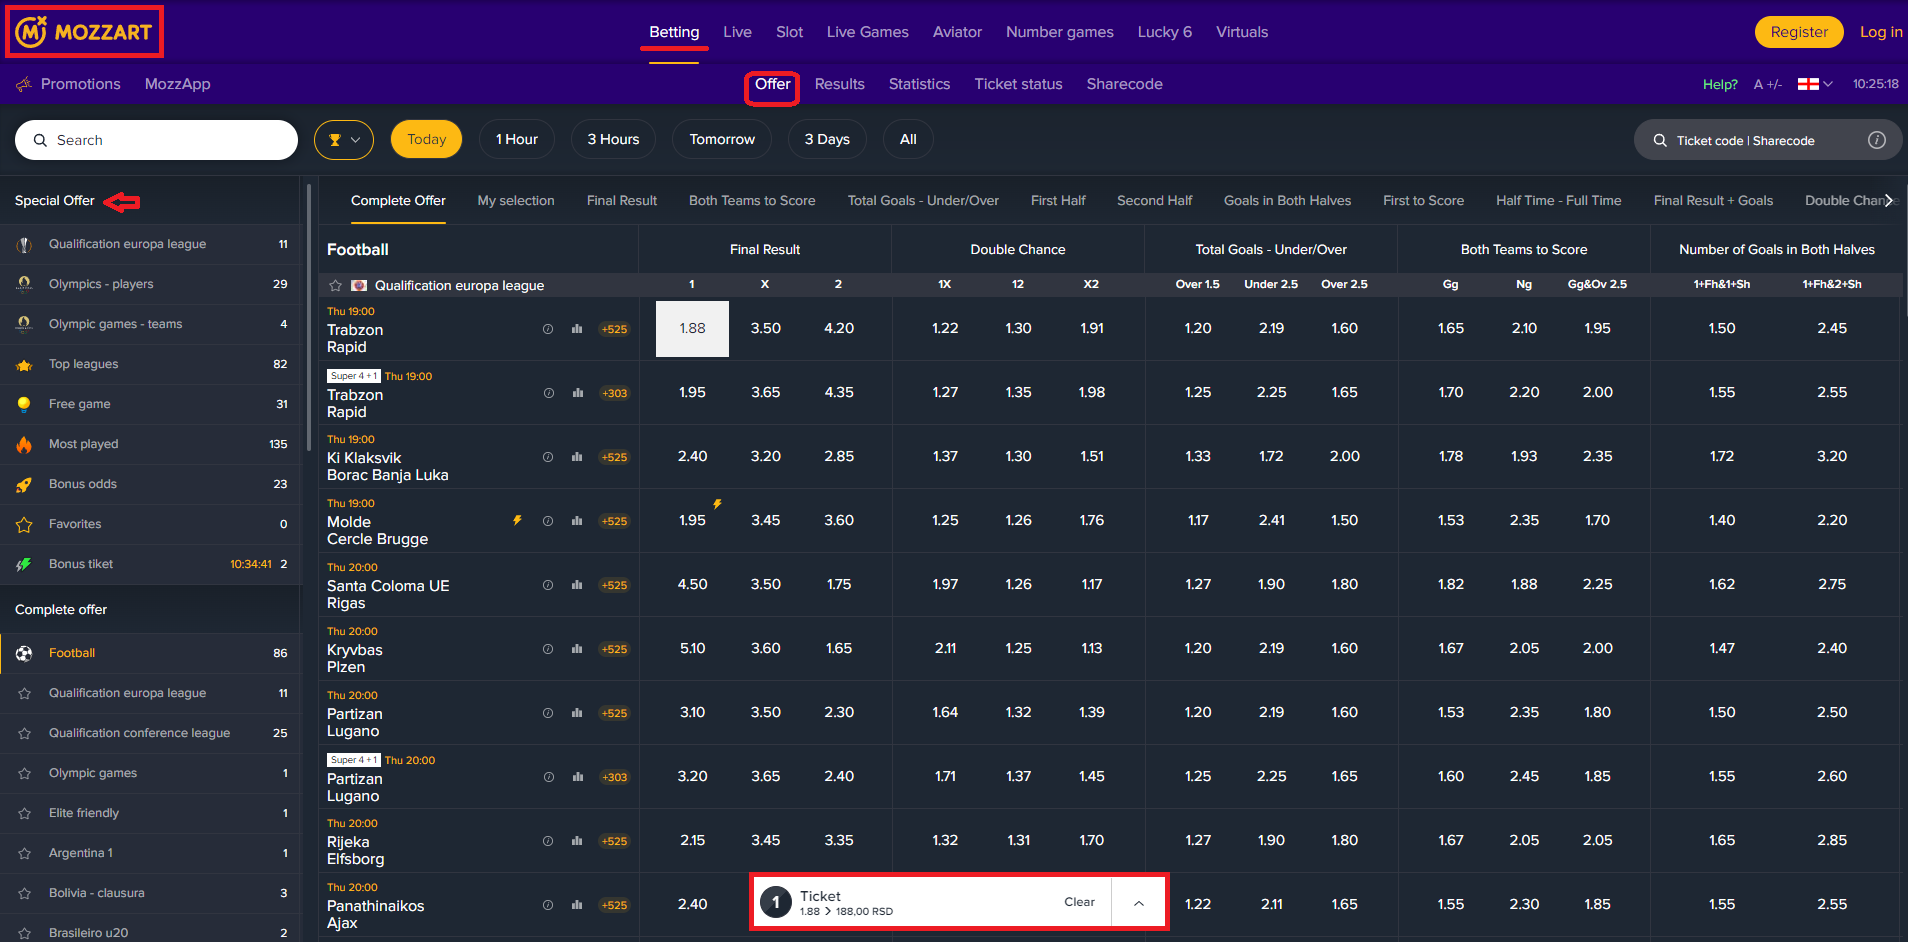Click the Ticket code | Sharecode field

pyautogui.click(x=1768, y=140)
